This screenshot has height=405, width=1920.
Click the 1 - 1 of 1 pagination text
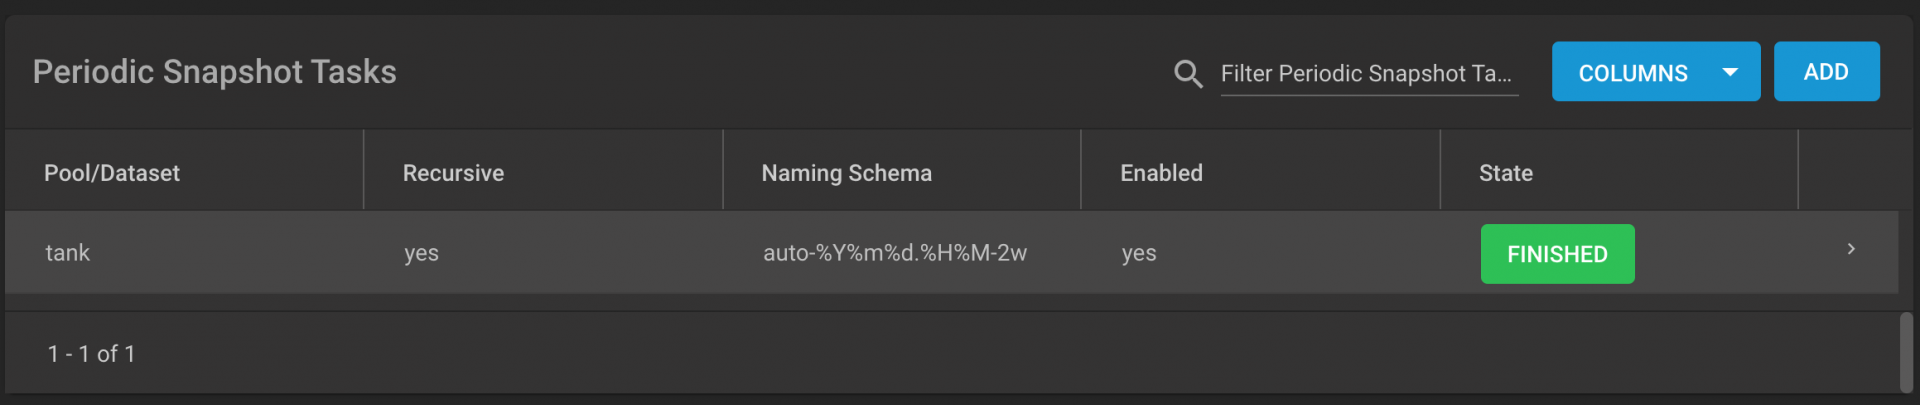tap(91, 354)
